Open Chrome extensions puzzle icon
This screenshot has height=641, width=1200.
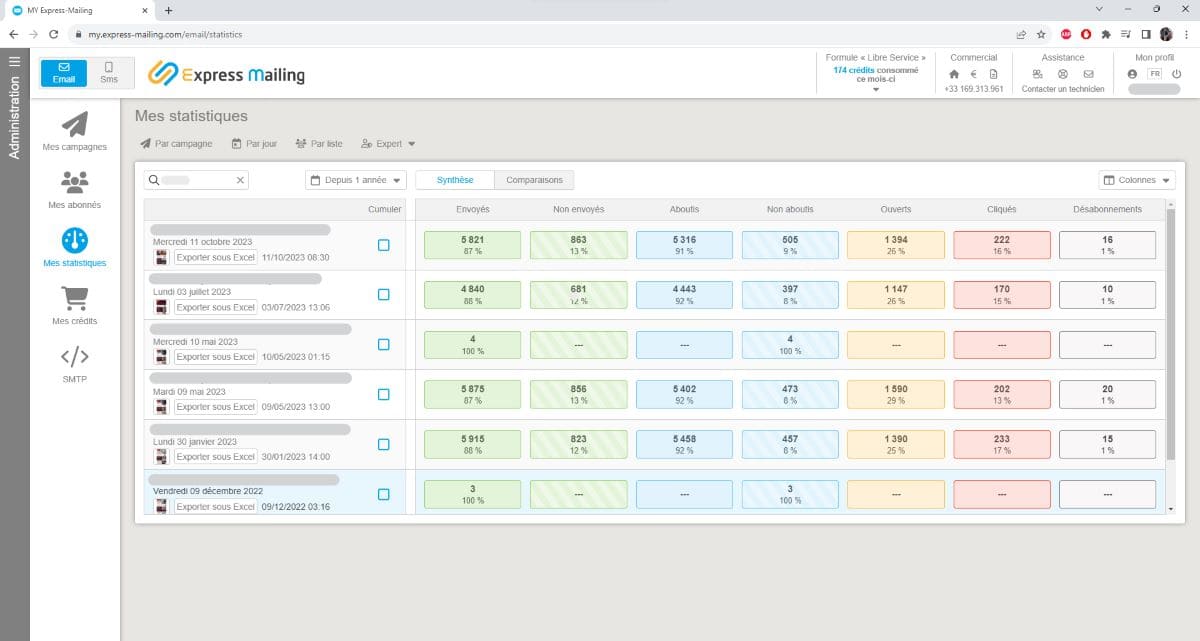[x=1105, y=33]
